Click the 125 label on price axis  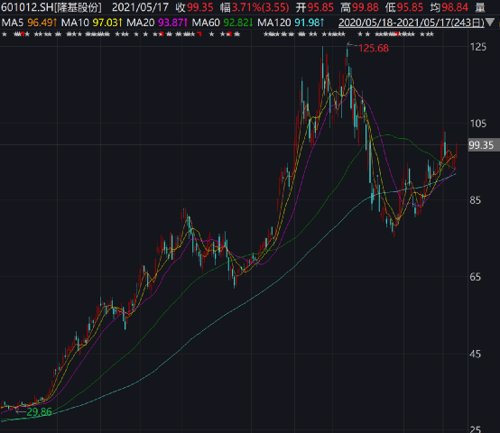coord(478,47)
